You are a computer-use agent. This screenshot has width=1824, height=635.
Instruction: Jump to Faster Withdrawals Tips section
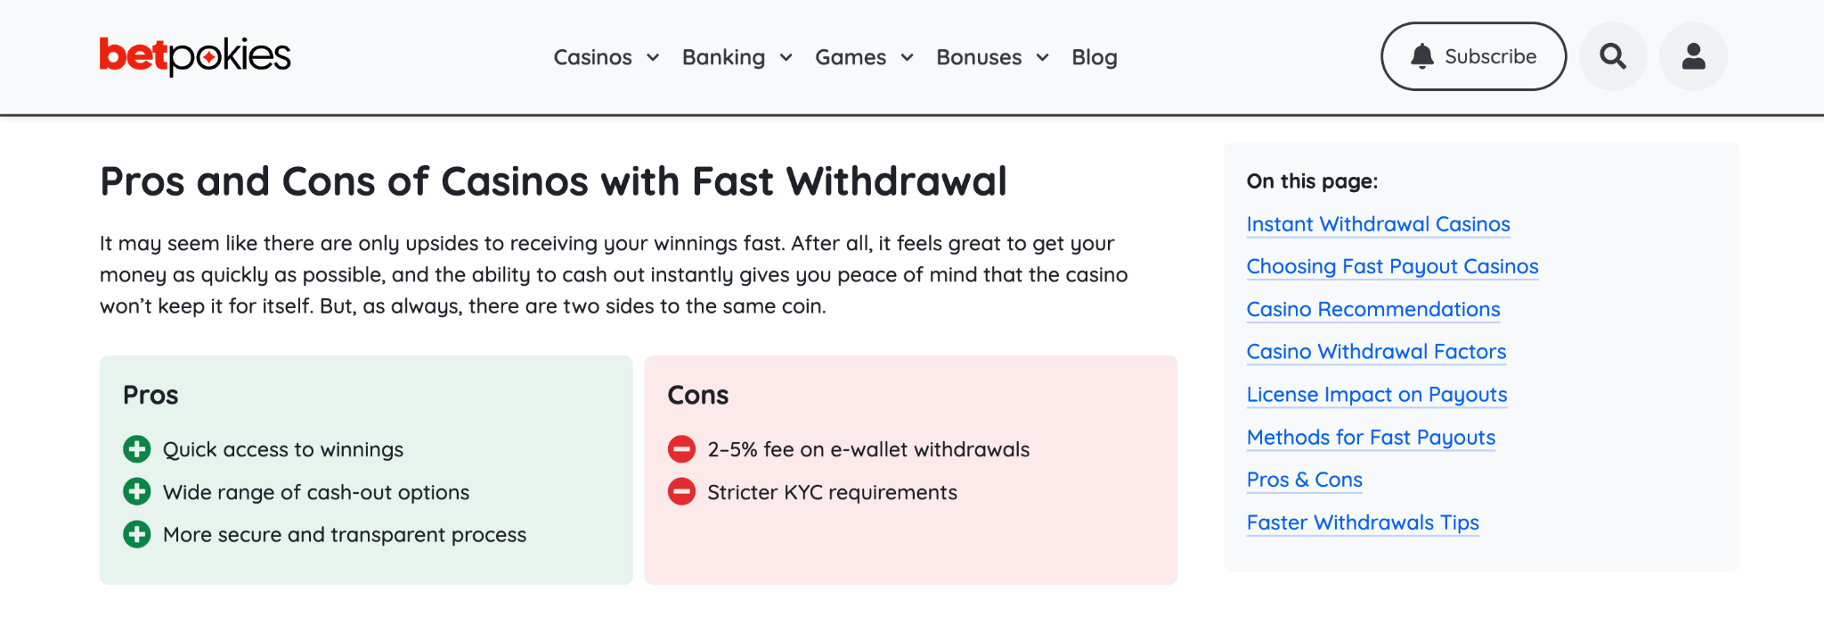pos(1362,523)
